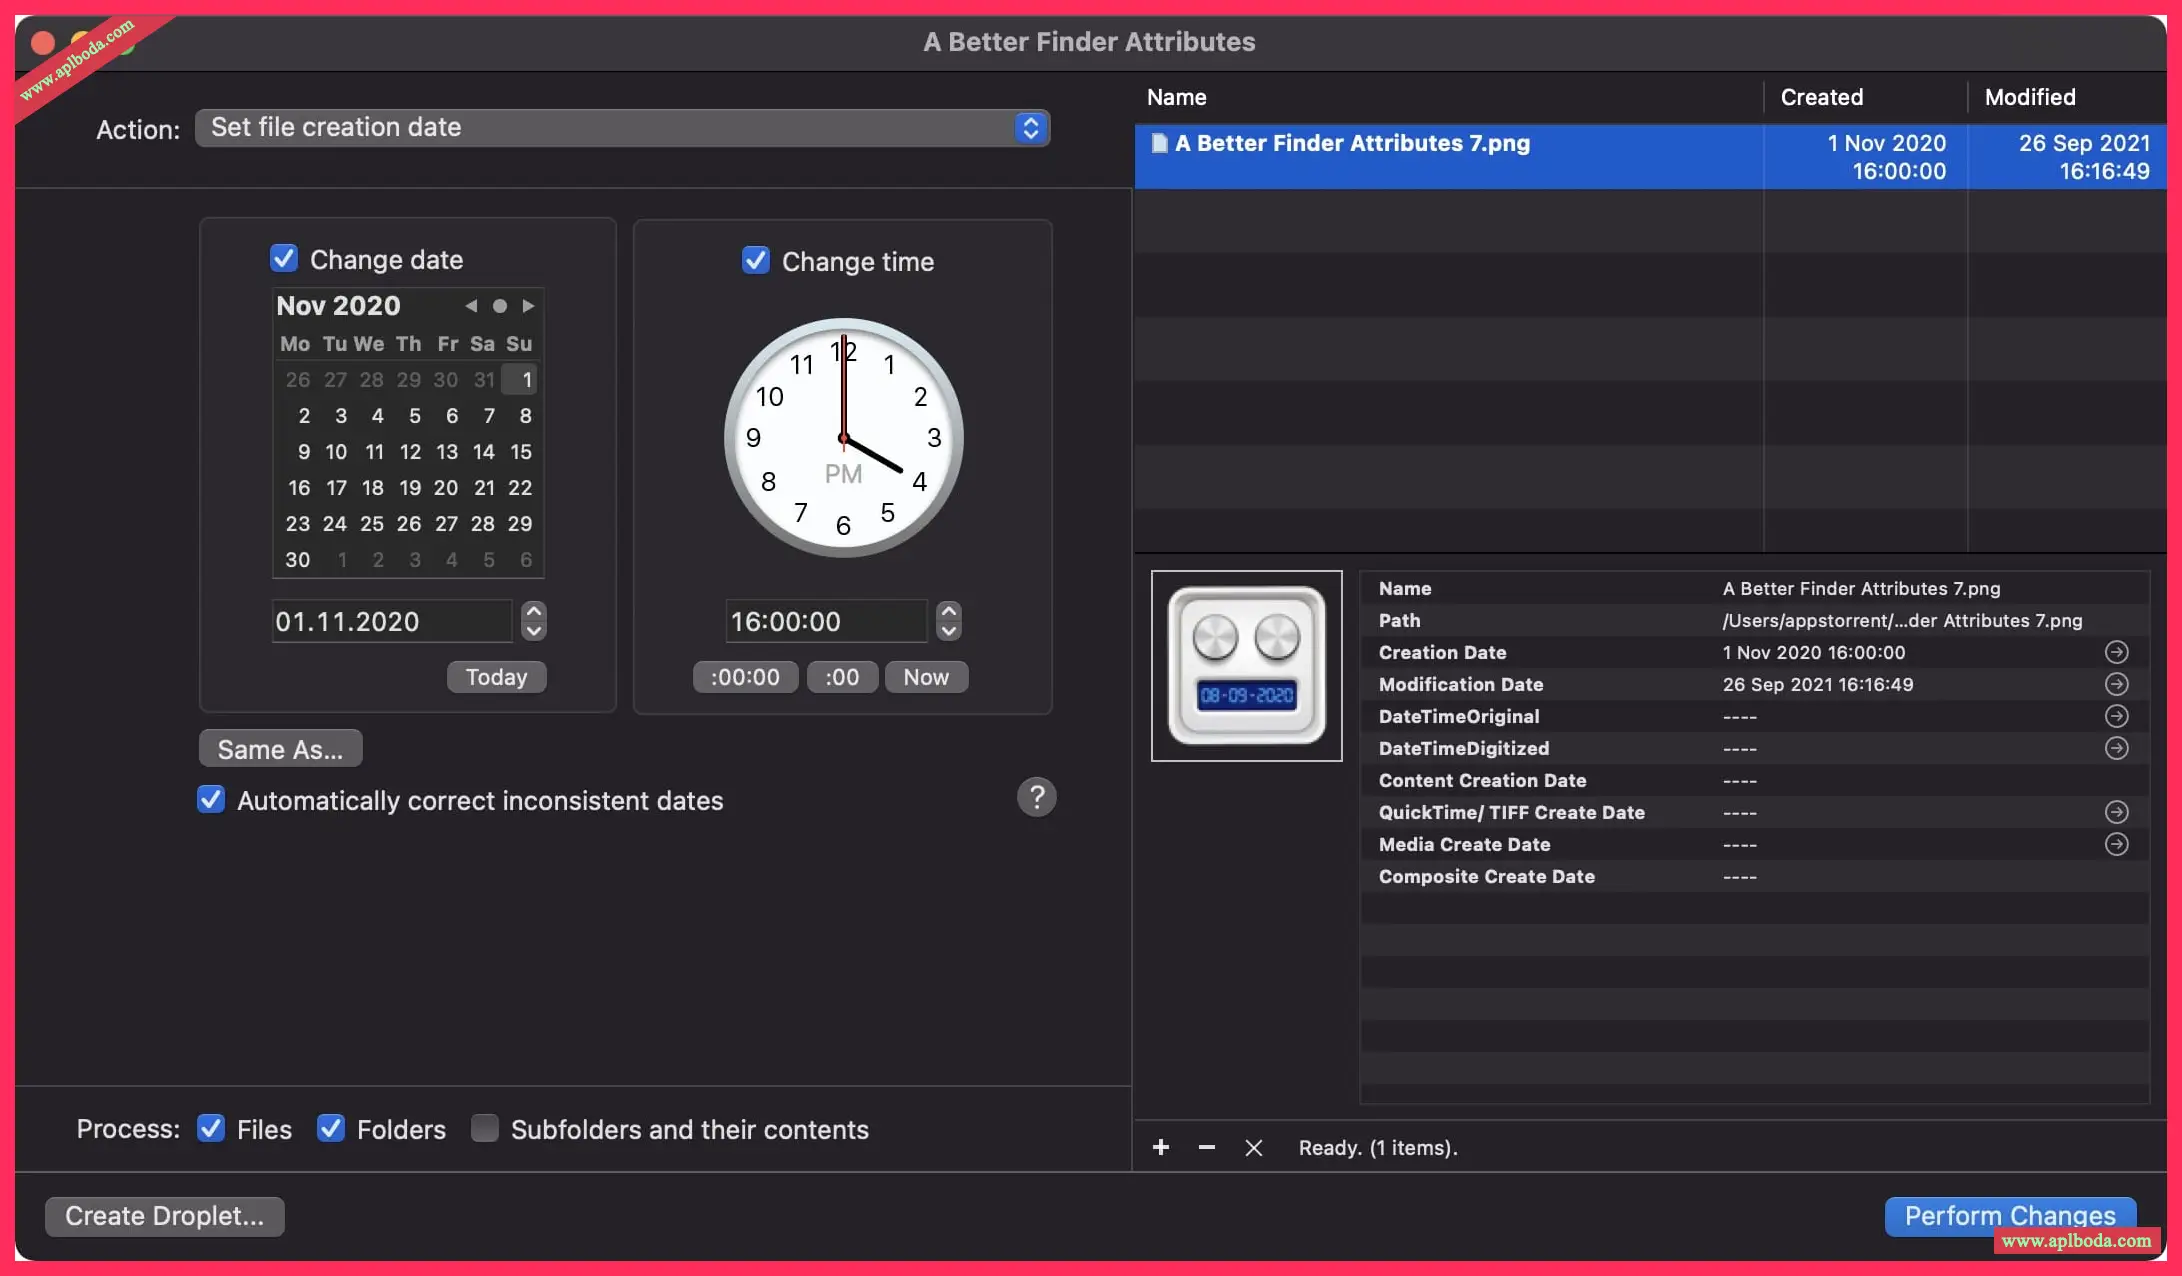This screenshot has width=2182, height=1276.
Task: Go to next month in calendar
Action: [529, 306]
